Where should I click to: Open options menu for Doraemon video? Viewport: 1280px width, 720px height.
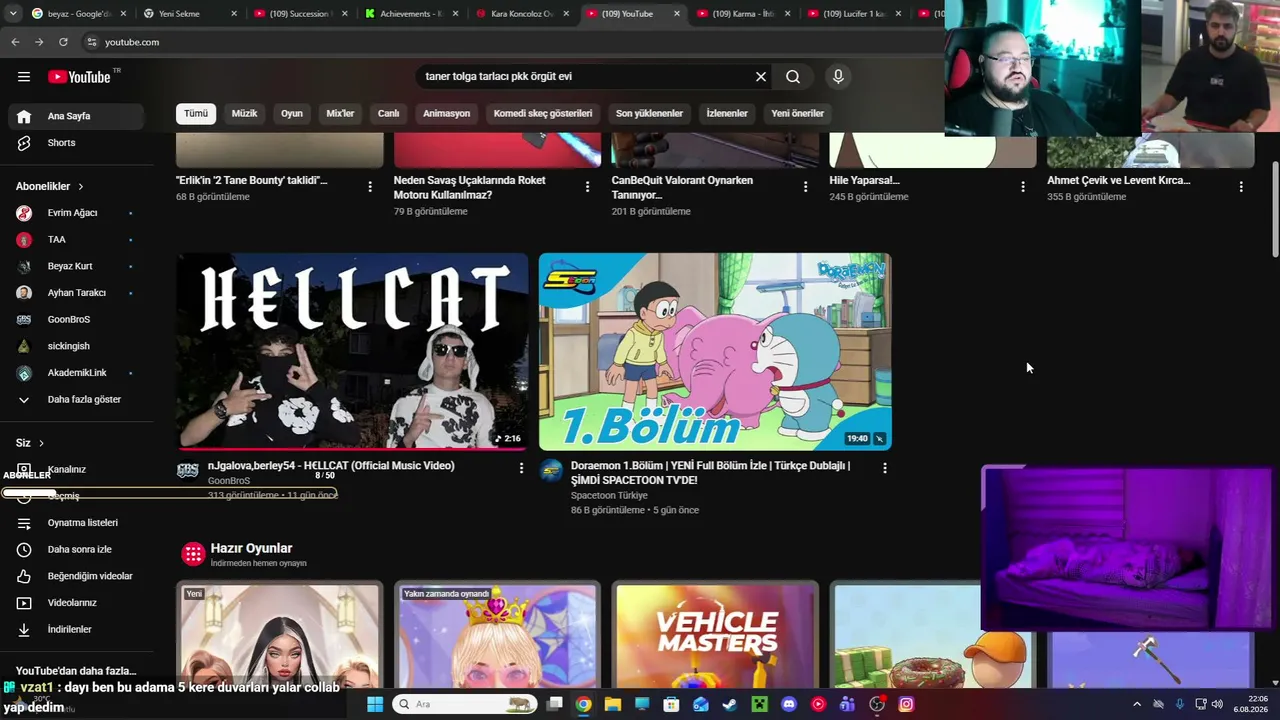(884, 468)
